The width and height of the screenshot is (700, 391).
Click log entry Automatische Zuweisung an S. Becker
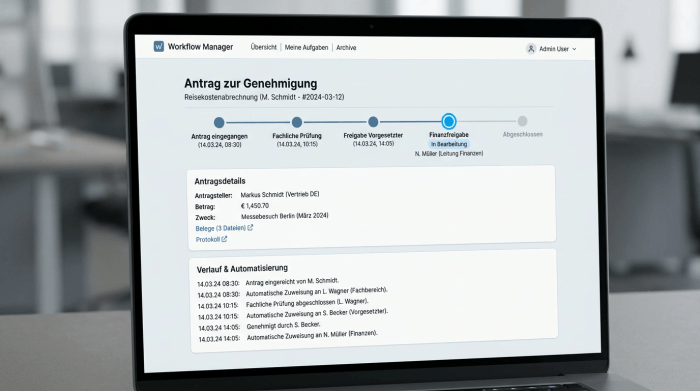(317, 313)
